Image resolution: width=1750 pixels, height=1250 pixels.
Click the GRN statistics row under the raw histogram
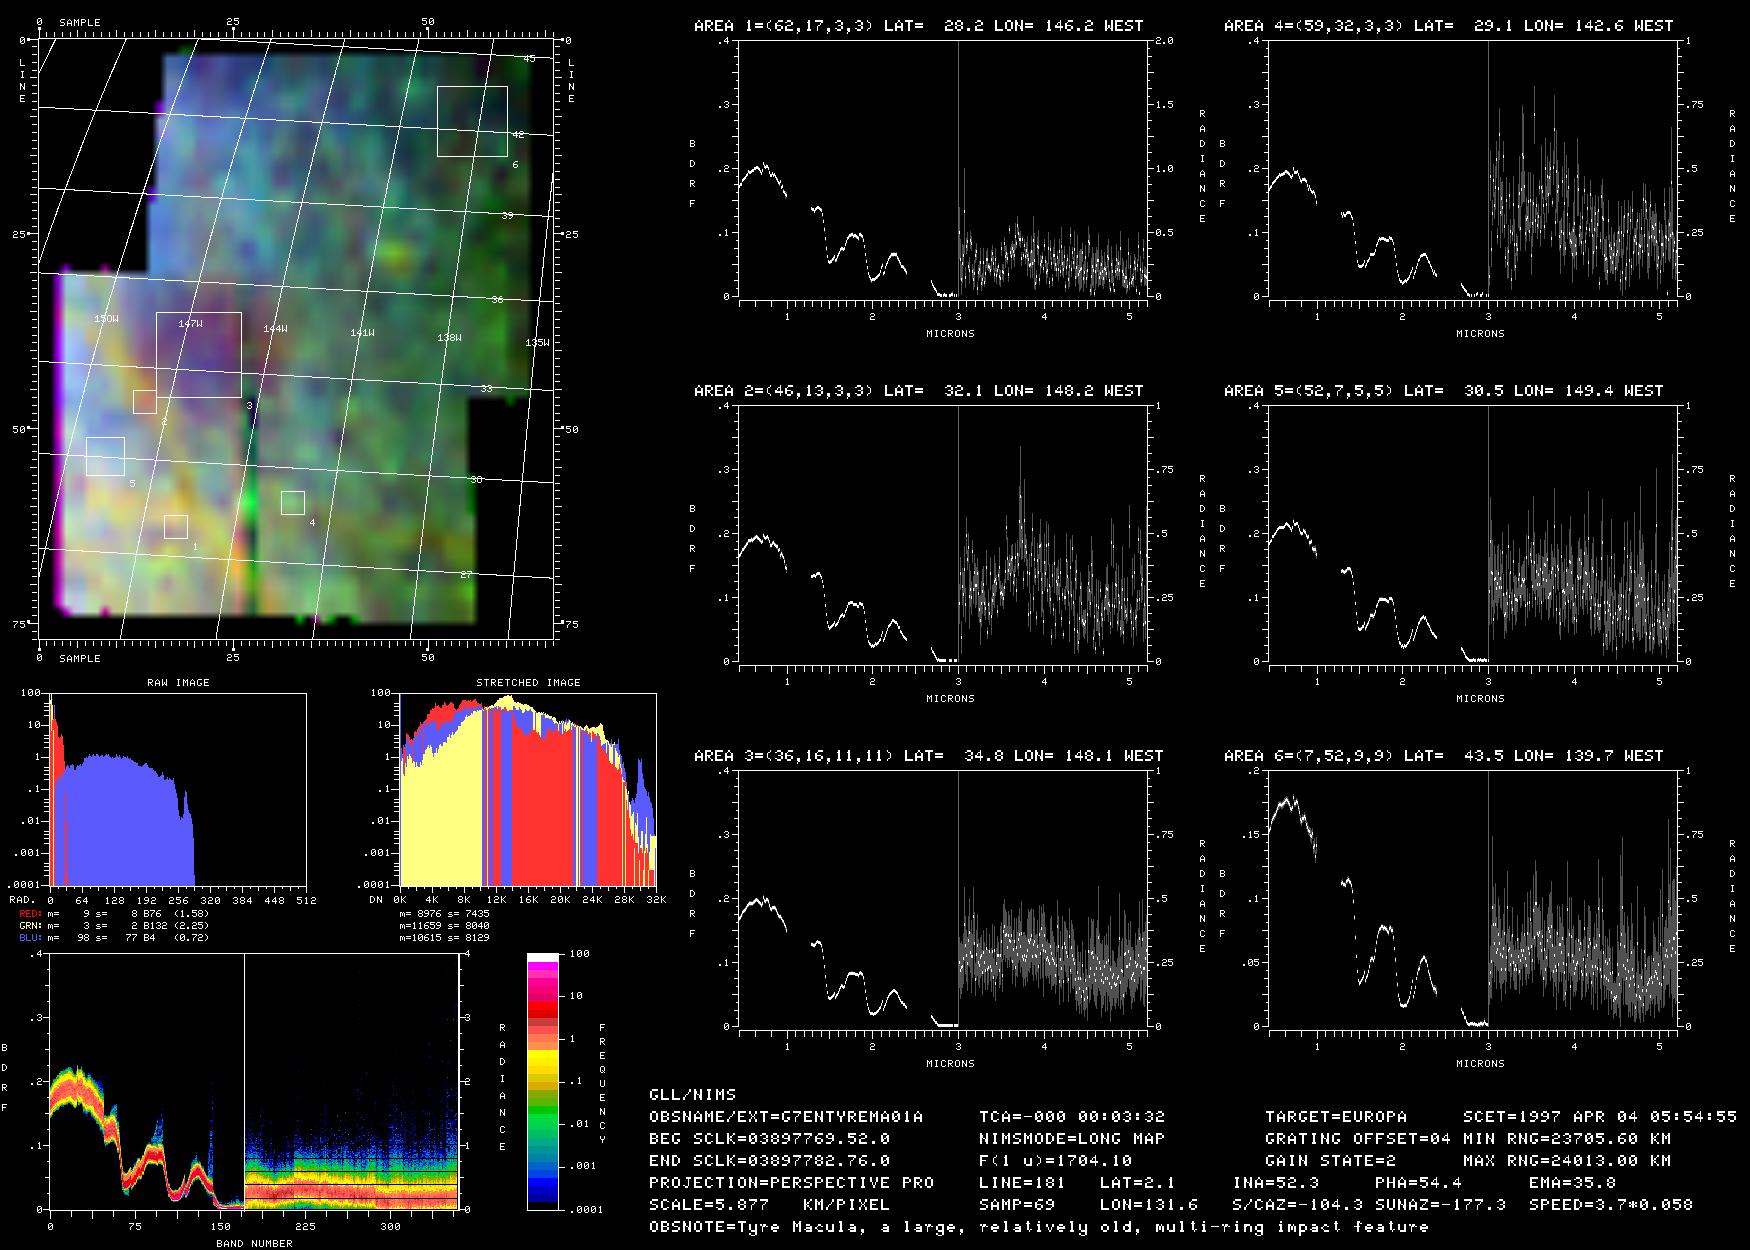click(114, 925)
